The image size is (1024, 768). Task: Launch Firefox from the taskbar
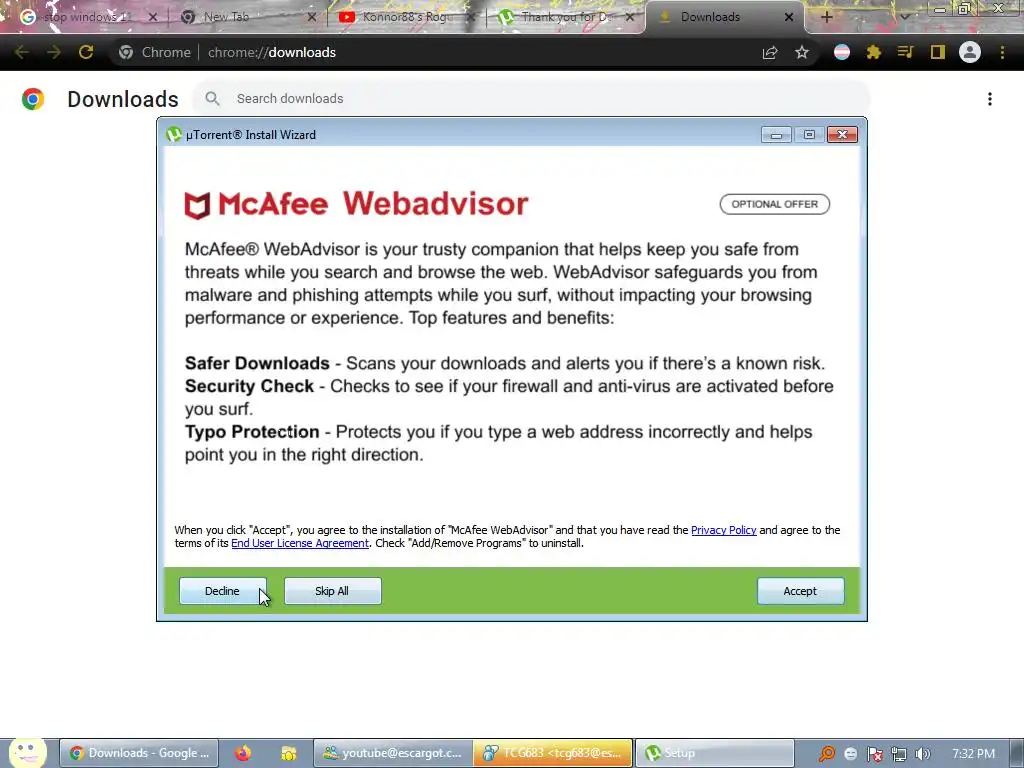tap(243, 753)
